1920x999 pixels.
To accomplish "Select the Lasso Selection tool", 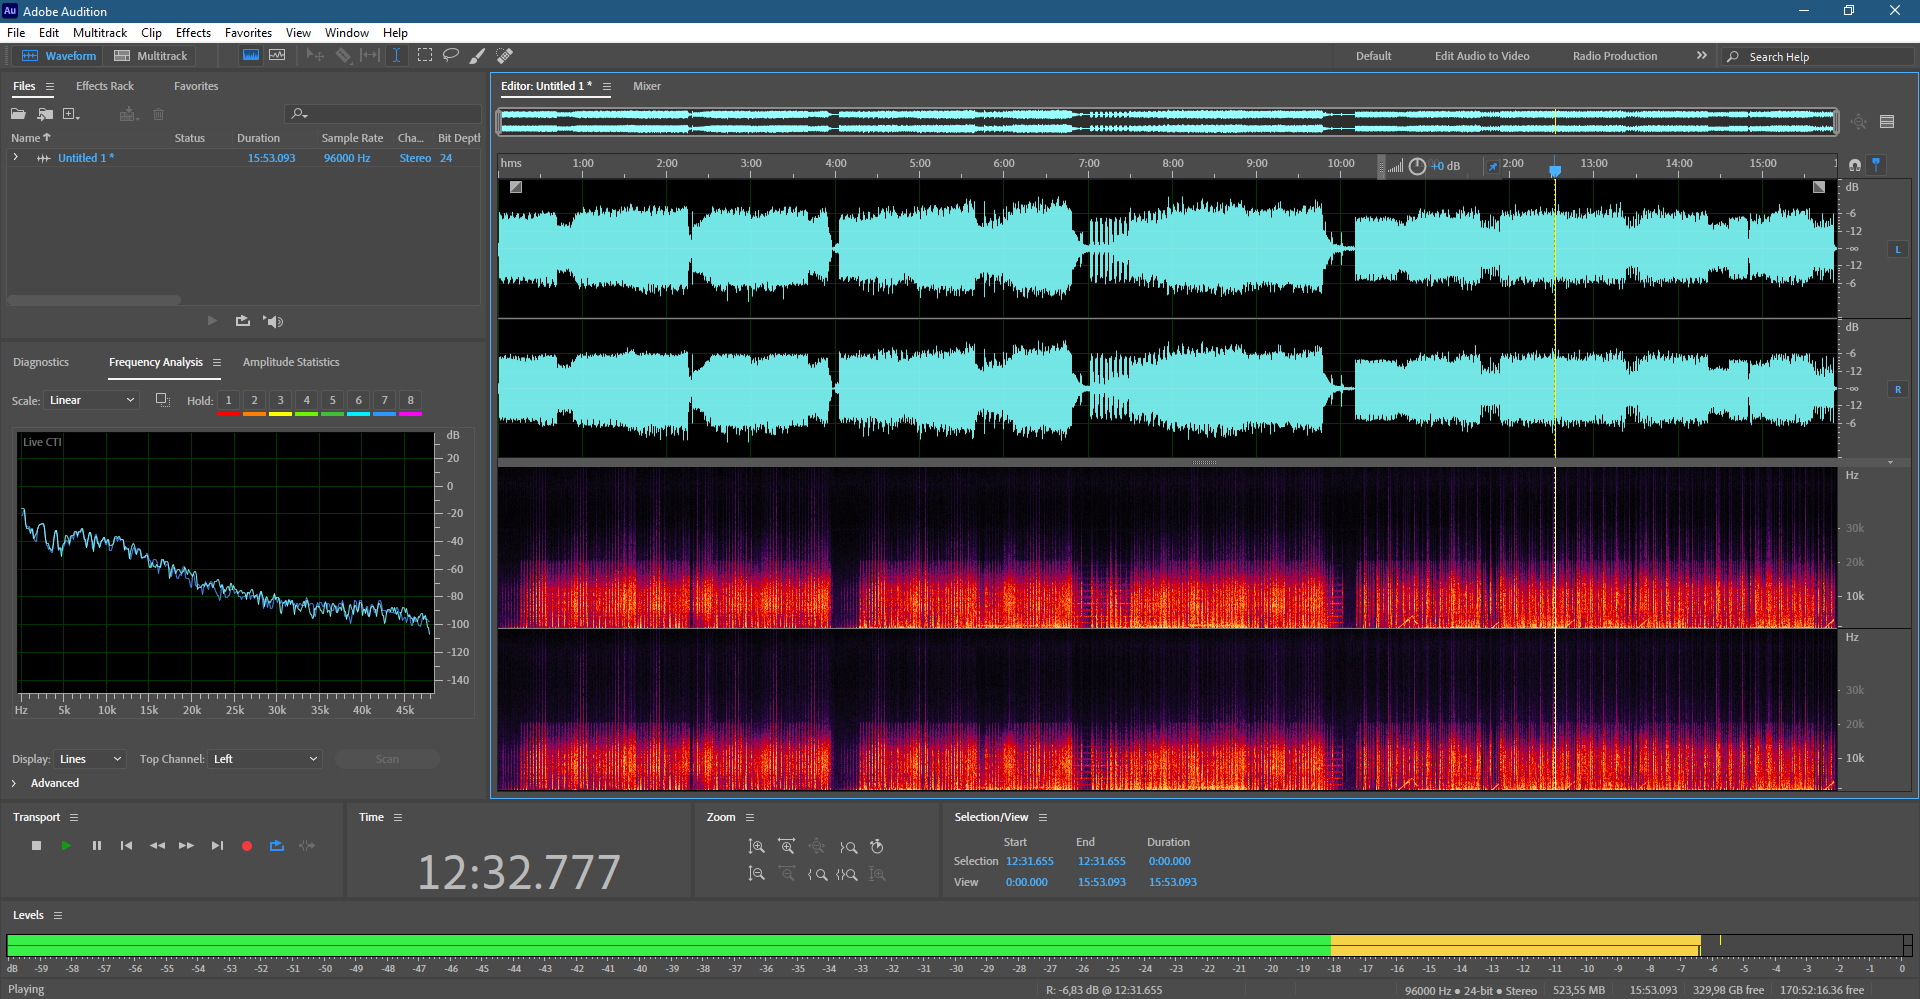I will point(451,56).
